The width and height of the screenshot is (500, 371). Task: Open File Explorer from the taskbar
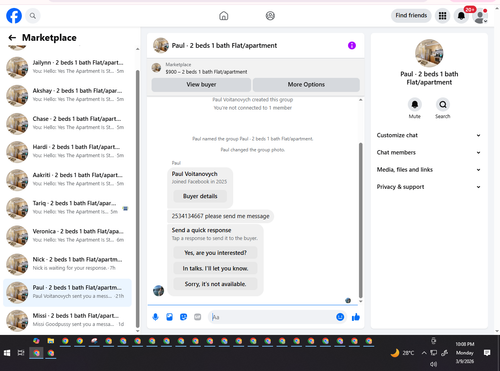click(x=51, y=341)
